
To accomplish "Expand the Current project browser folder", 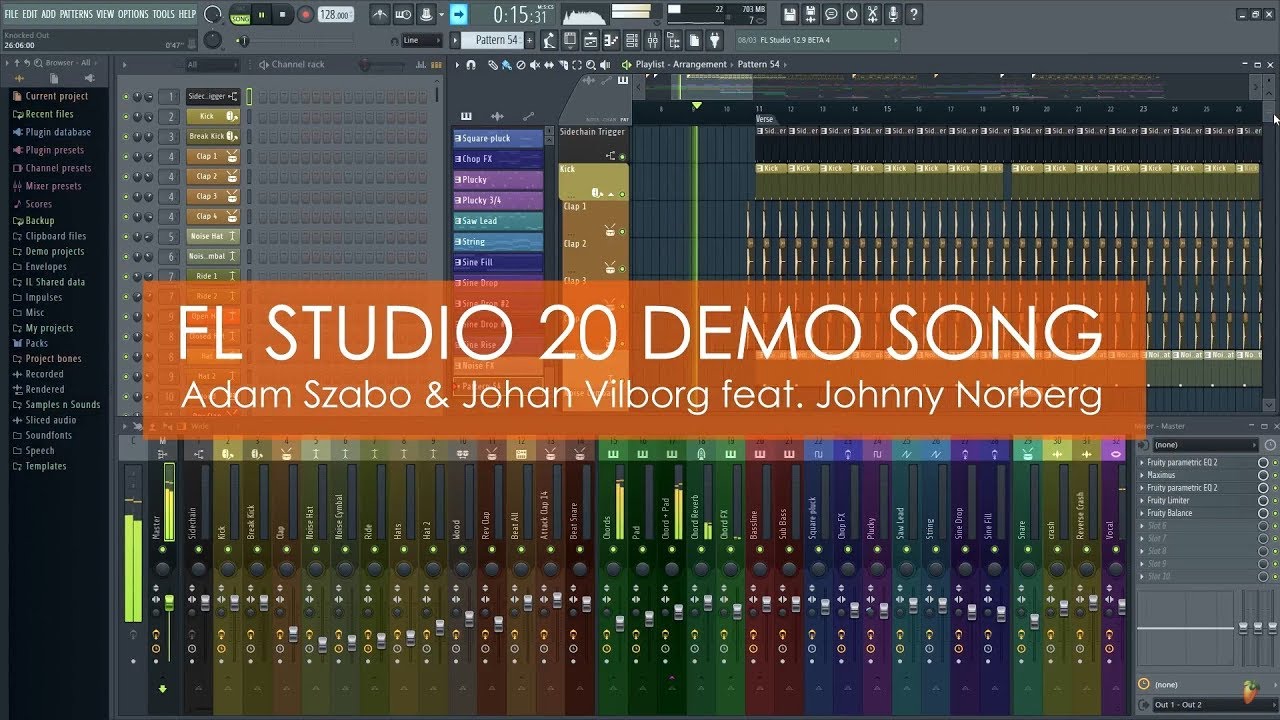I will [57, 96].
